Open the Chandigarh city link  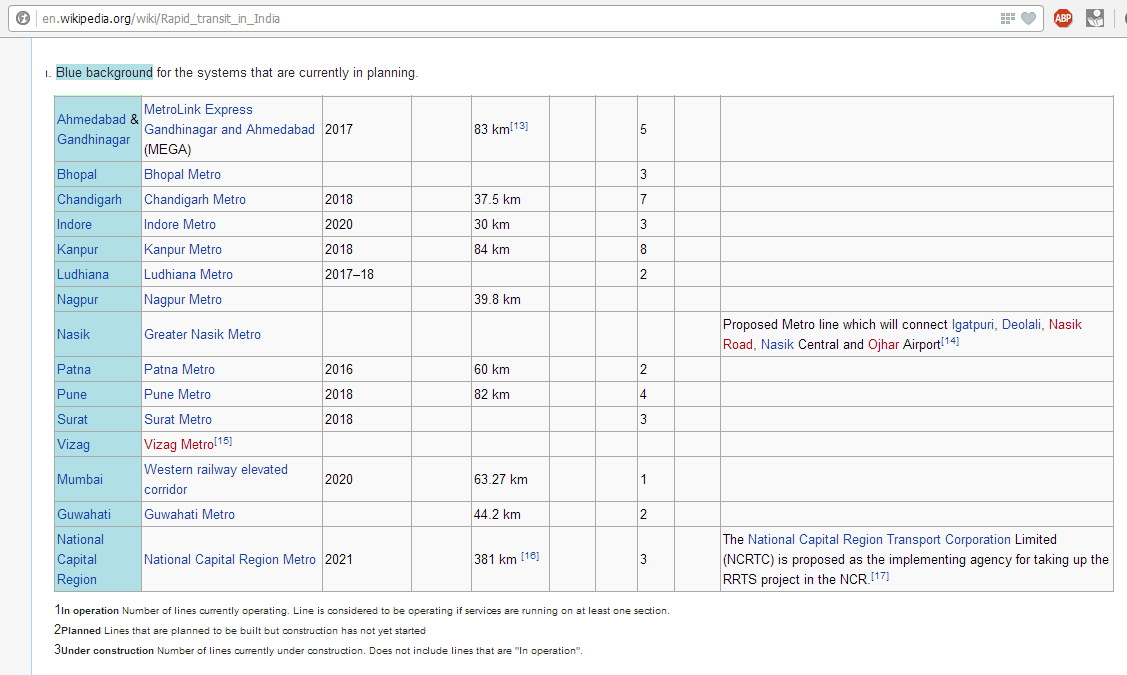[x=89, y=199]
